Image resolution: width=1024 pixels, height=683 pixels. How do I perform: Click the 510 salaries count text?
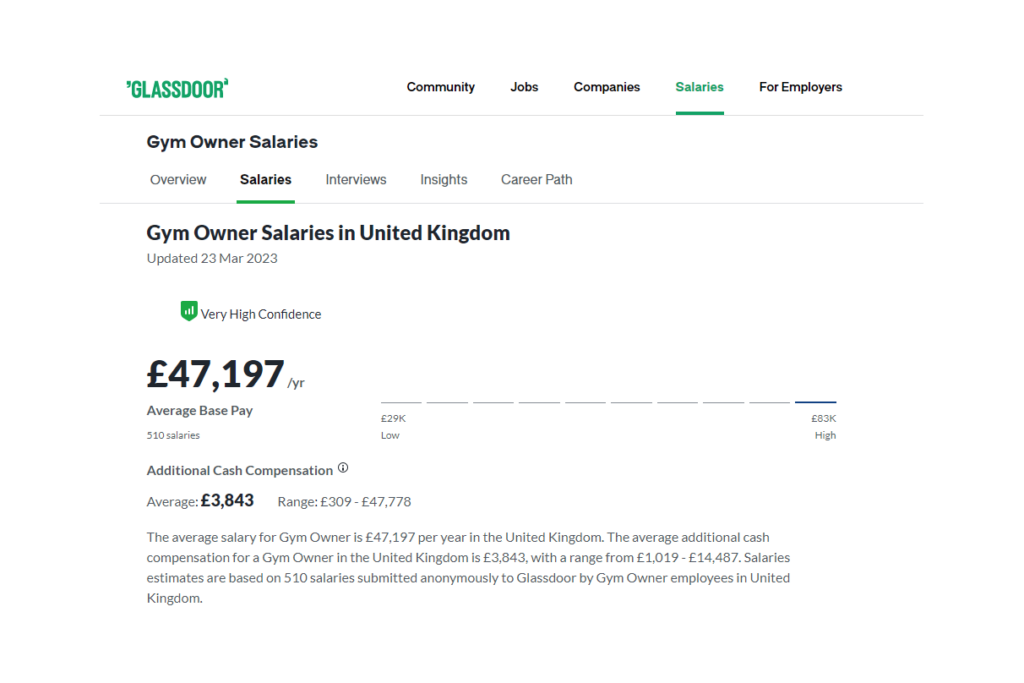coord(173,435)
